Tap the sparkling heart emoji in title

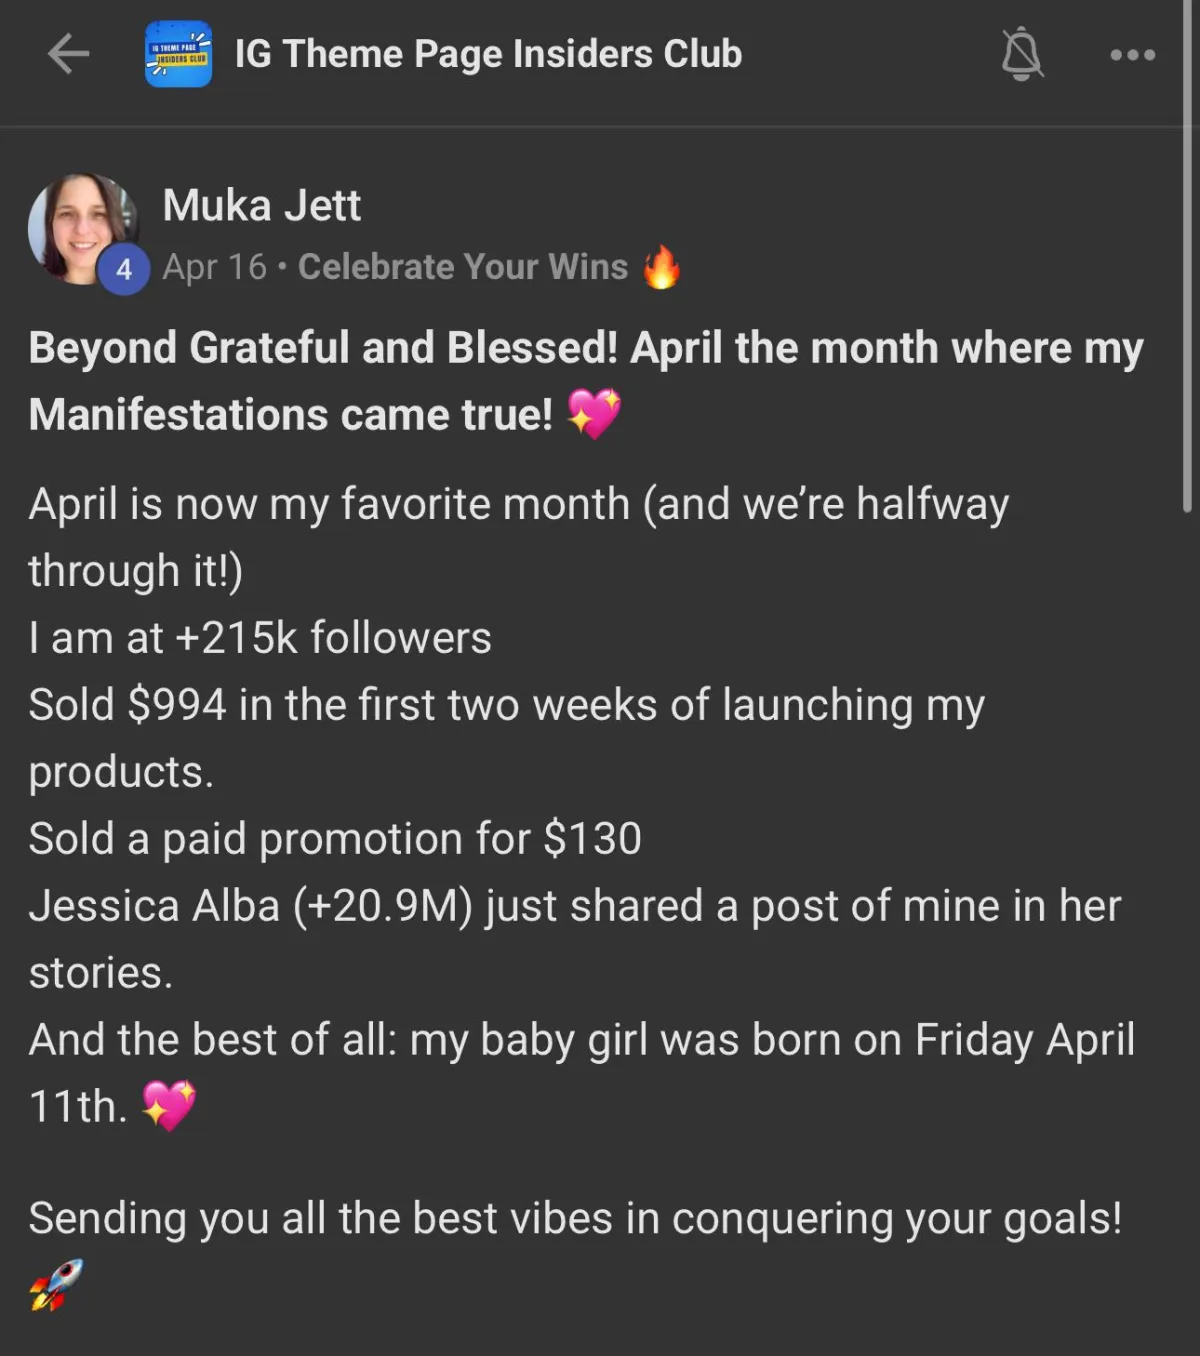594,413
